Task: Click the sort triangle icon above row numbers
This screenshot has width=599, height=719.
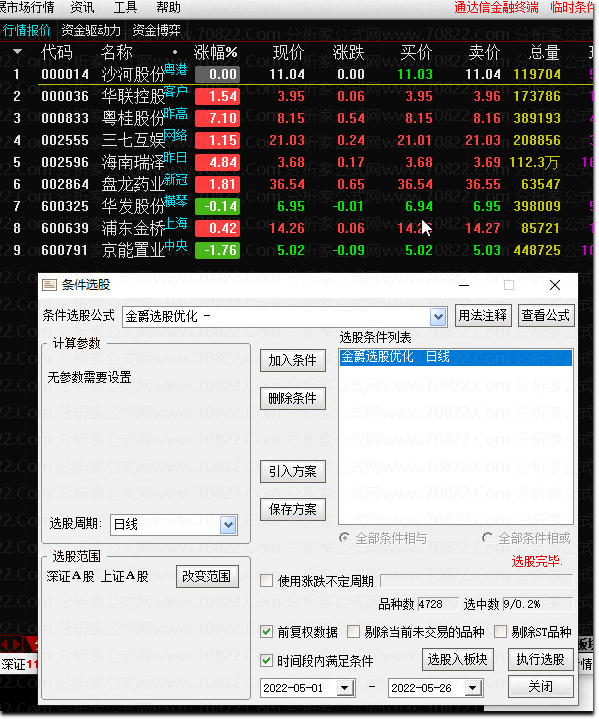Action: [18, 51]
